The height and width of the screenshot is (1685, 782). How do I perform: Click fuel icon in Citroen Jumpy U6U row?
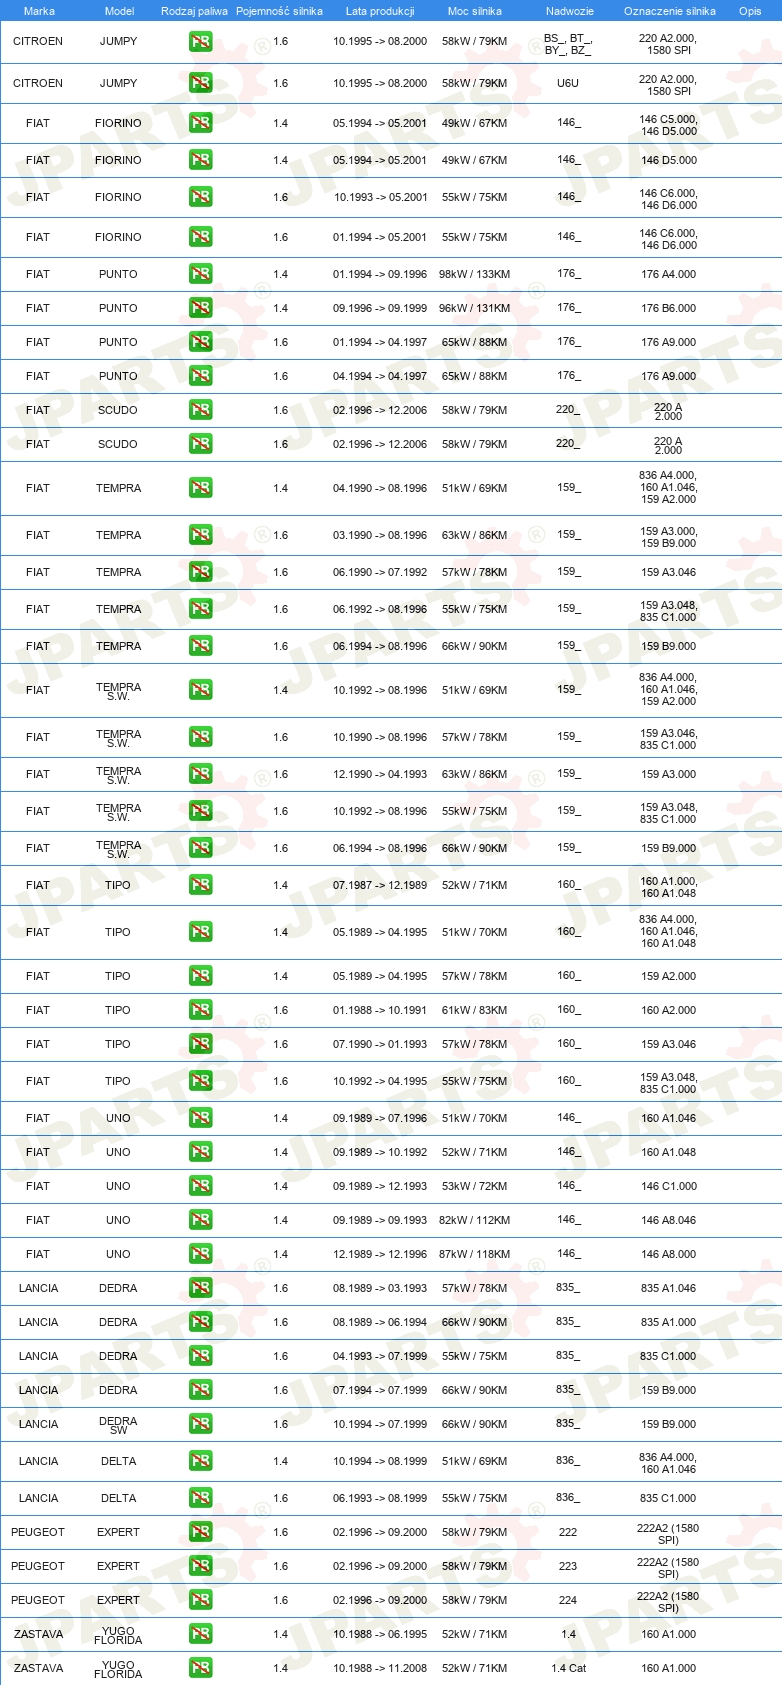201,83
